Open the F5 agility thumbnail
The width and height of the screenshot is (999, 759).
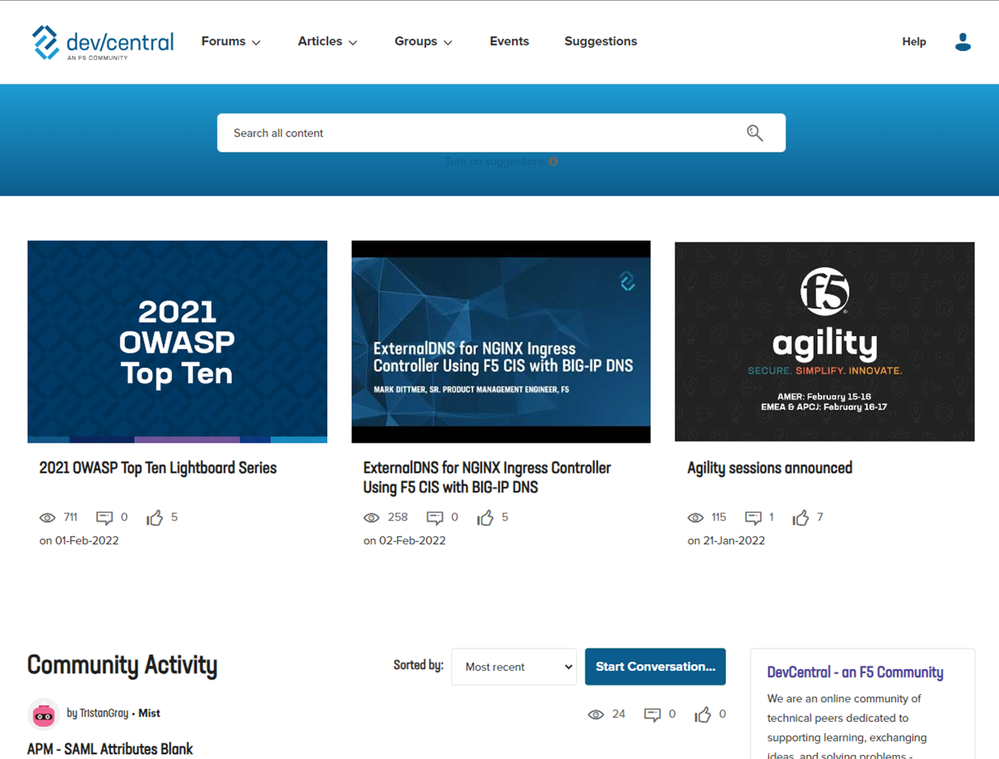(x=824, y=342)
